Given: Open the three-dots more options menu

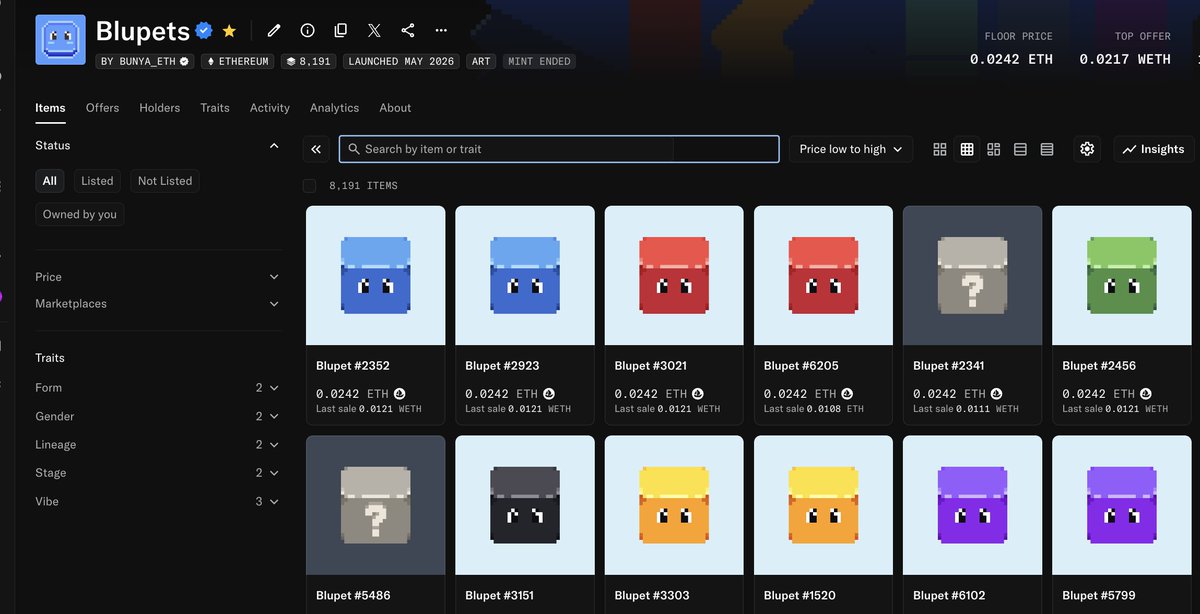Looking at the screenshot, I should [441, 31].
